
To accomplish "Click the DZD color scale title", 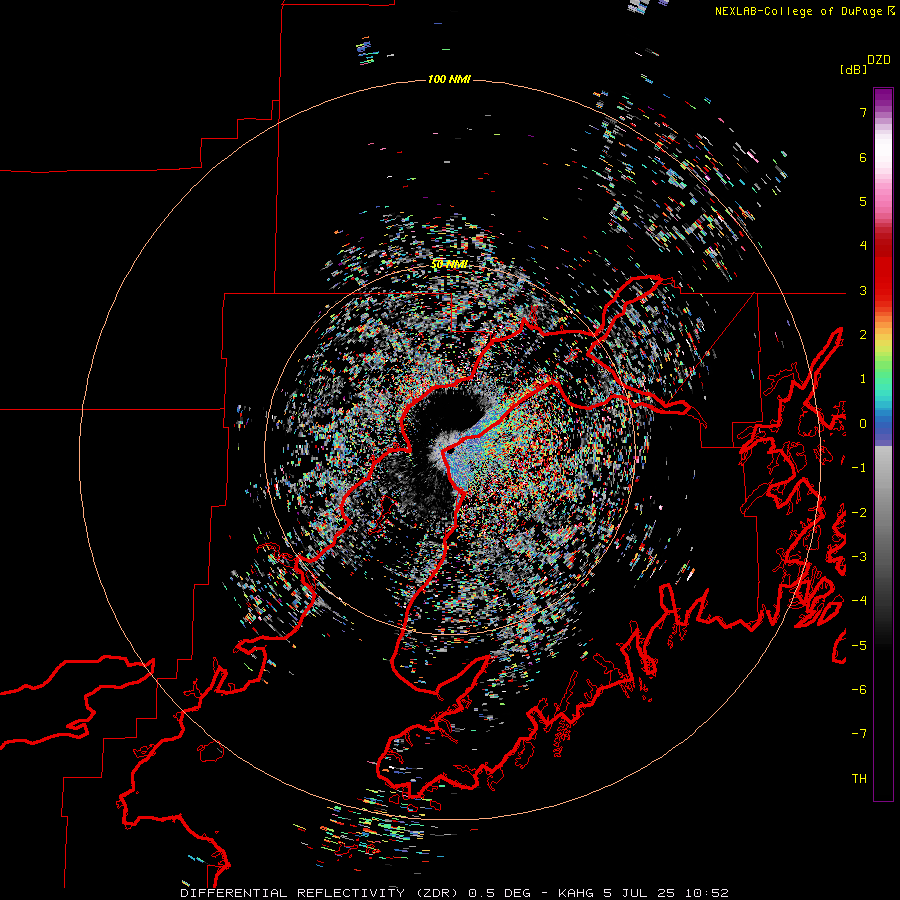I will 879,60.
